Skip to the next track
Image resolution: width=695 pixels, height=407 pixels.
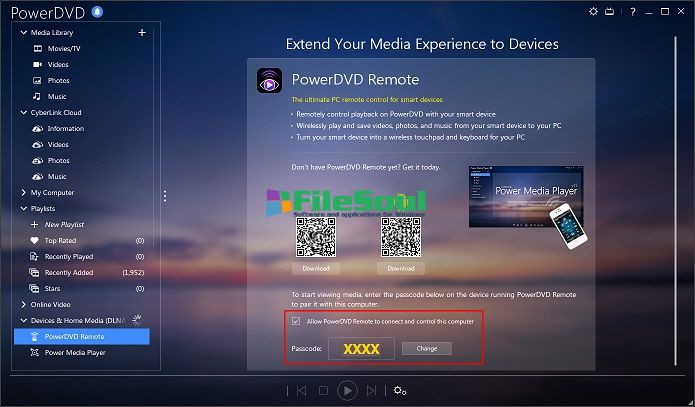(x=372, y=390)
